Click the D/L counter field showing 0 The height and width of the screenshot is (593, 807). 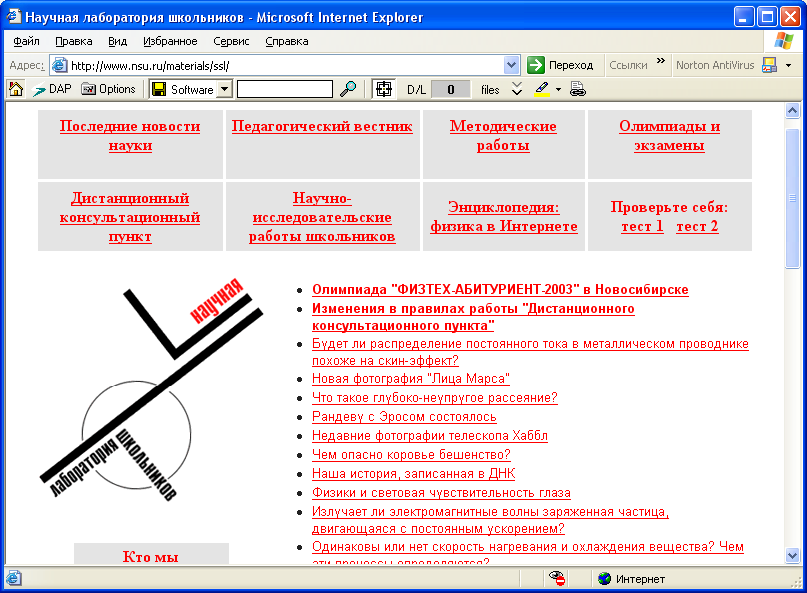pos(450,90)
